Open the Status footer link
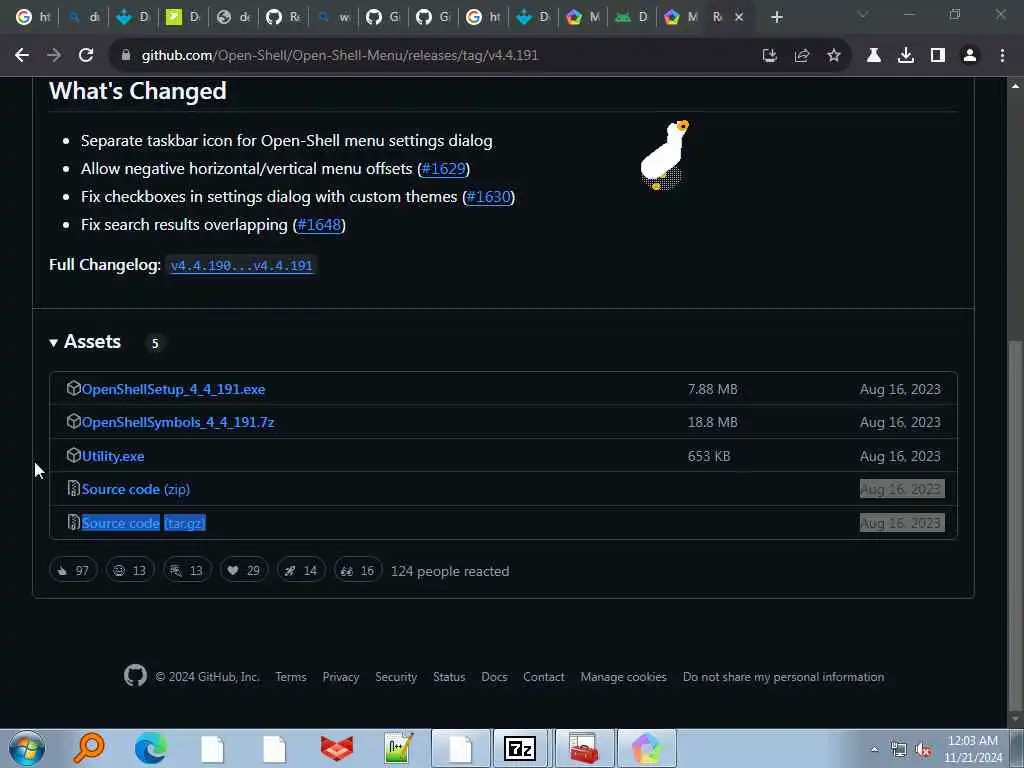1024x768 pixels. coord(449,677)
